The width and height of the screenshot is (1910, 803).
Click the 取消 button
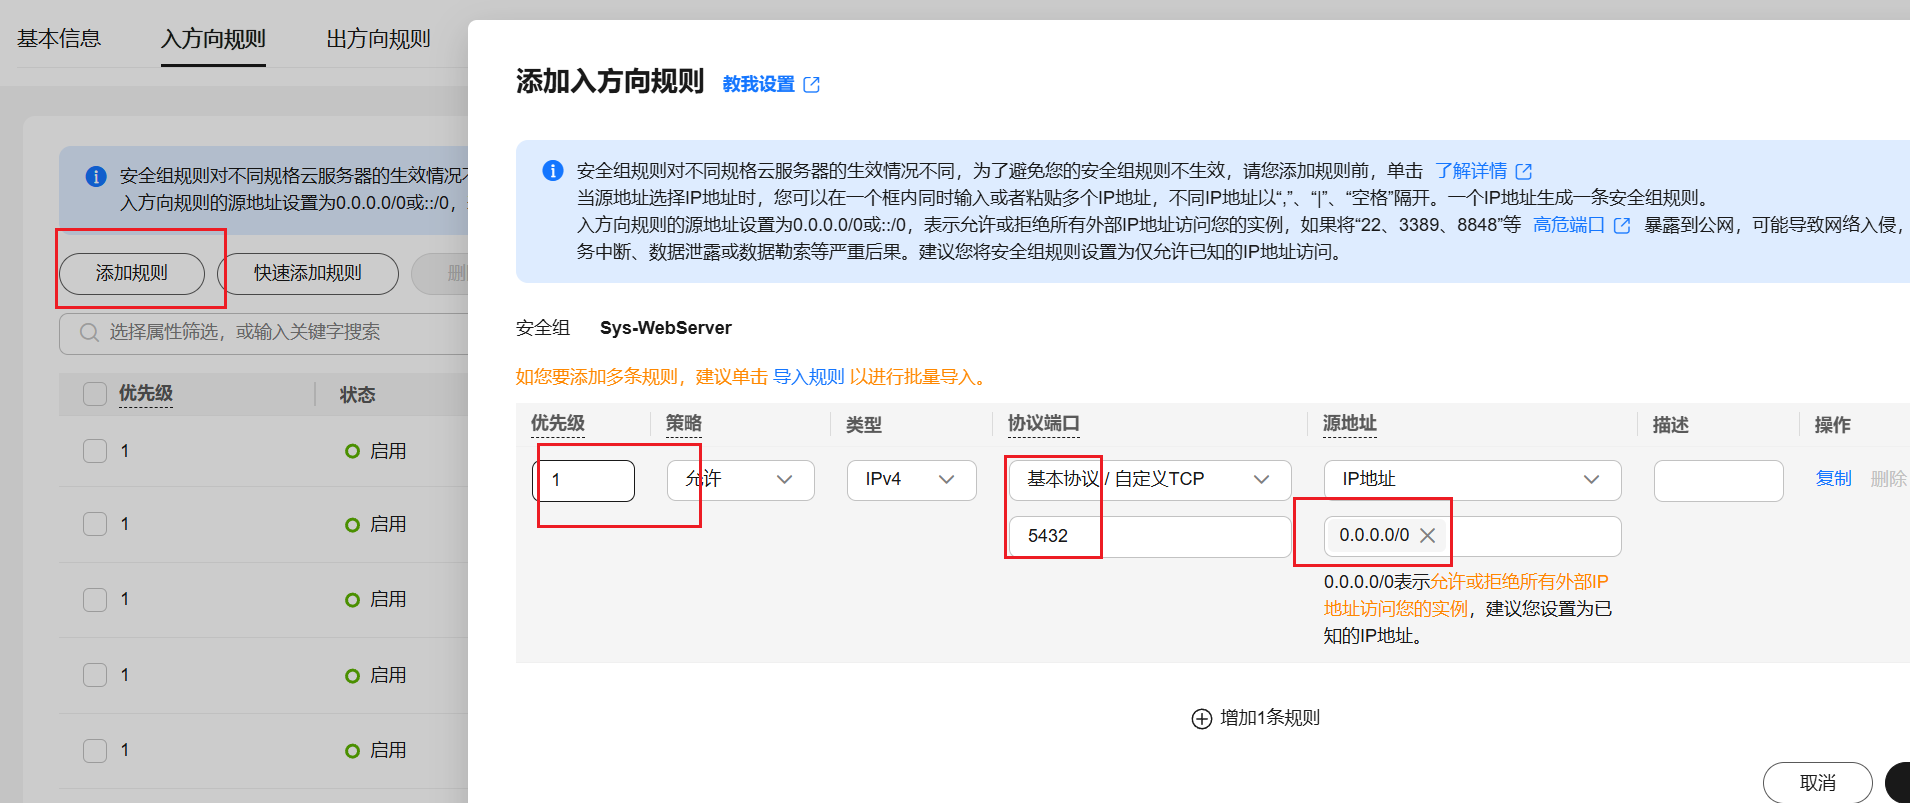pyautogui.click(x=1816, y=782)
